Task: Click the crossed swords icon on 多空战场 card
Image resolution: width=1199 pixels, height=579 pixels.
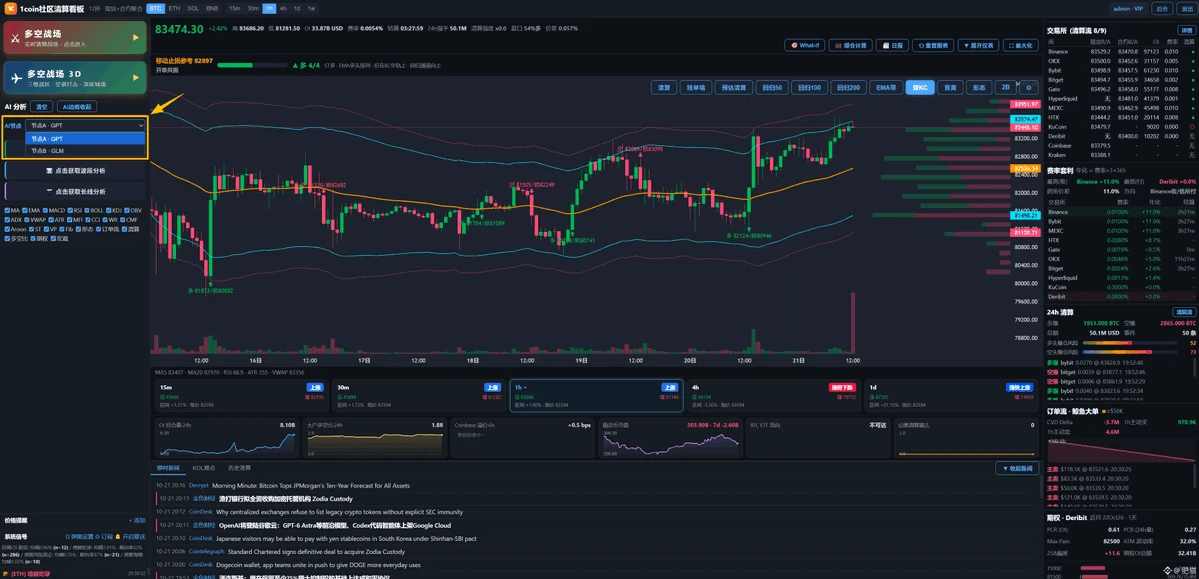Action: 15,37
